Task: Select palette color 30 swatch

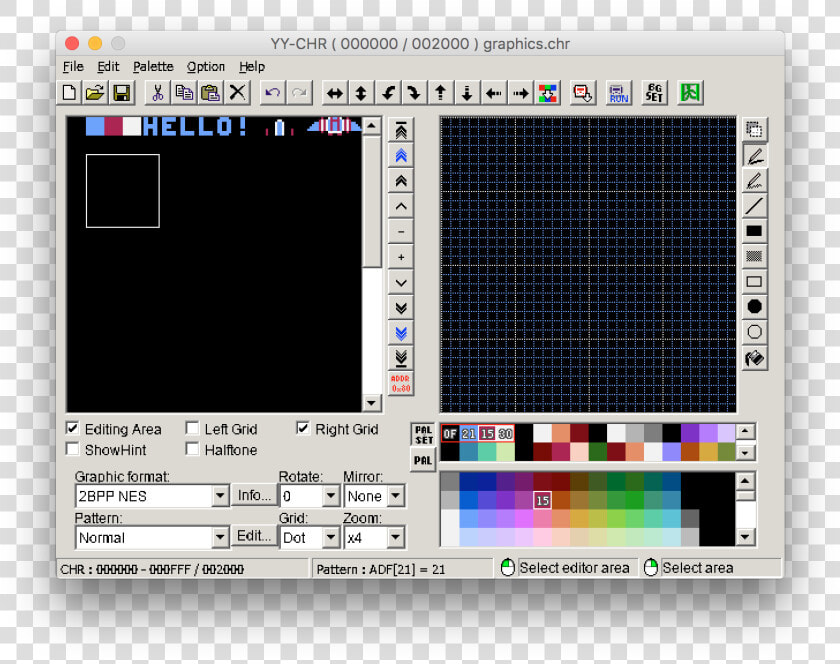Action: (x=505, y=434)
